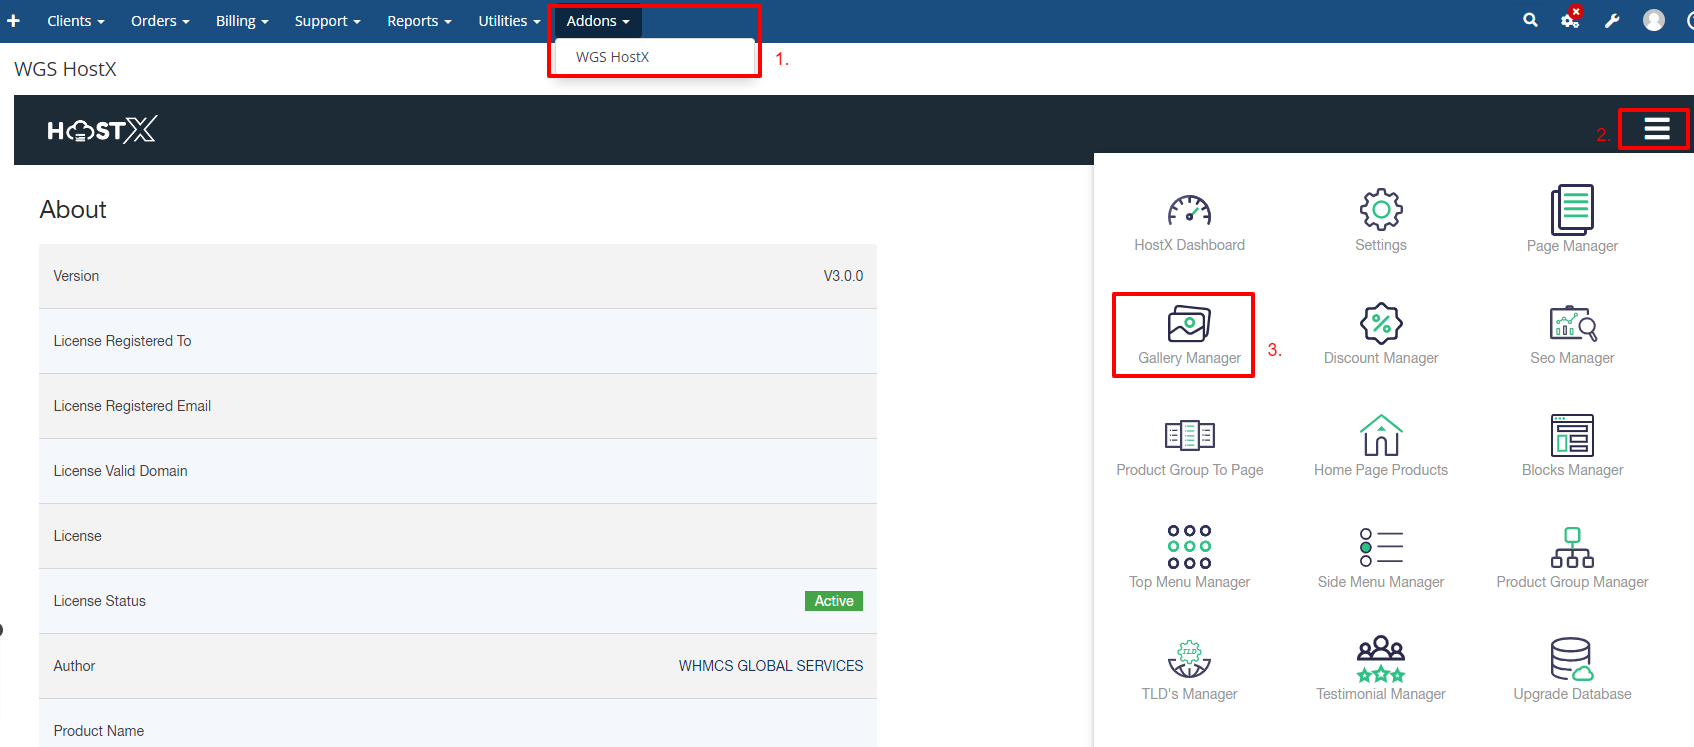The image size is (1694, 747).
Task: Toggle the HostX hamburger menu
Action: (x=1656, y=129)
